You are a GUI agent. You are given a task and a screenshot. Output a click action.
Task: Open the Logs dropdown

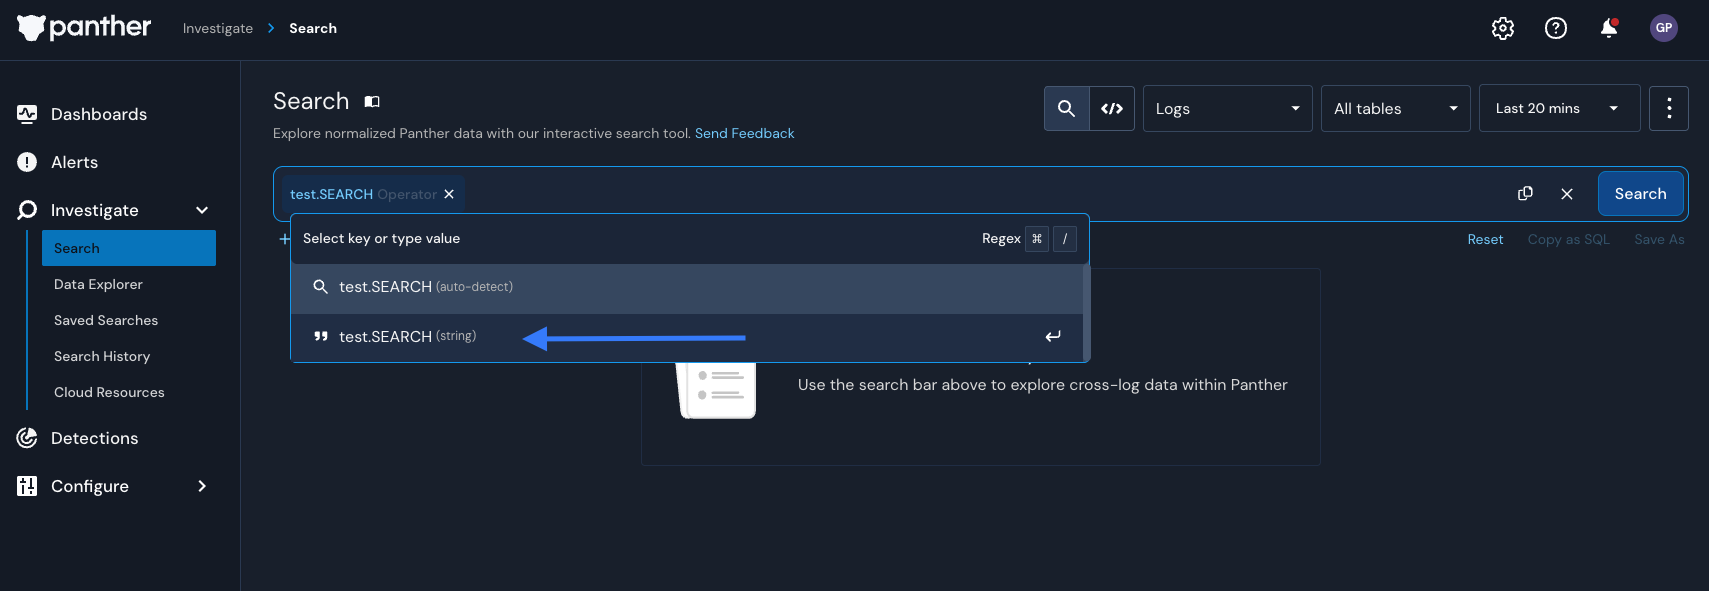pyautogui.click(x=1227, y=108)
